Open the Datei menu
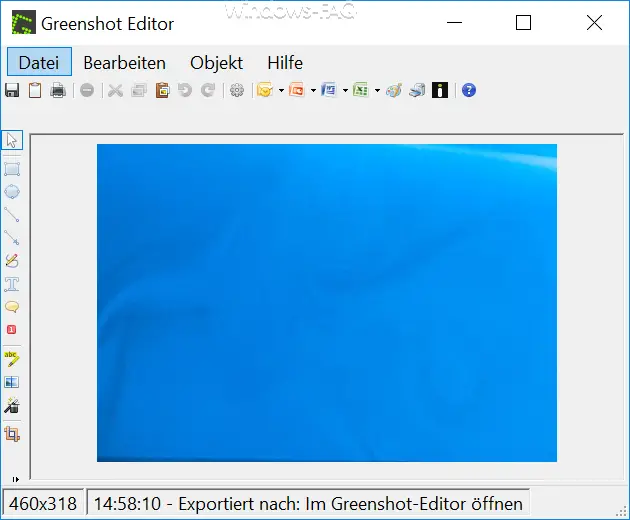 pyautogui.click(x=39, y=62)
